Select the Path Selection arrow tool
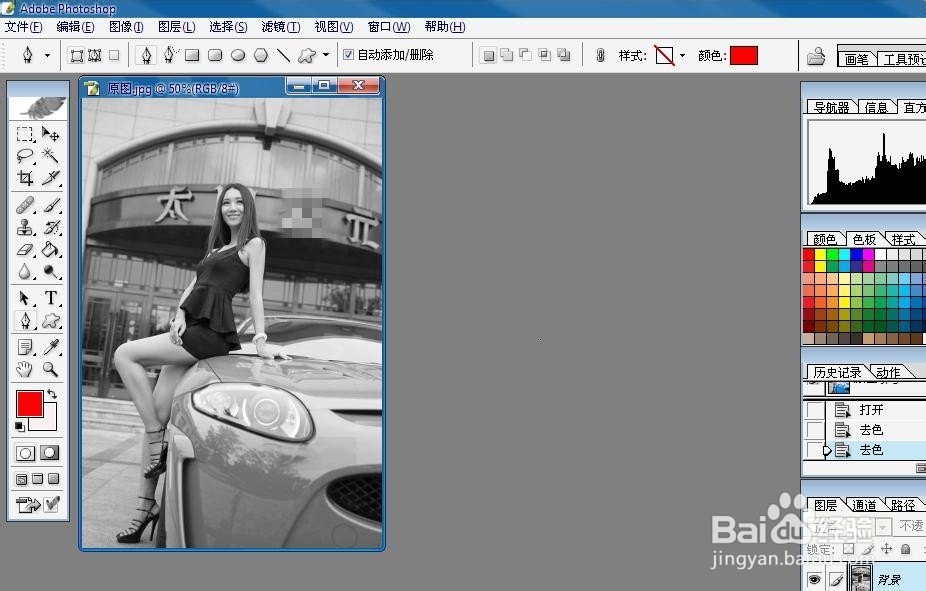 25,298
